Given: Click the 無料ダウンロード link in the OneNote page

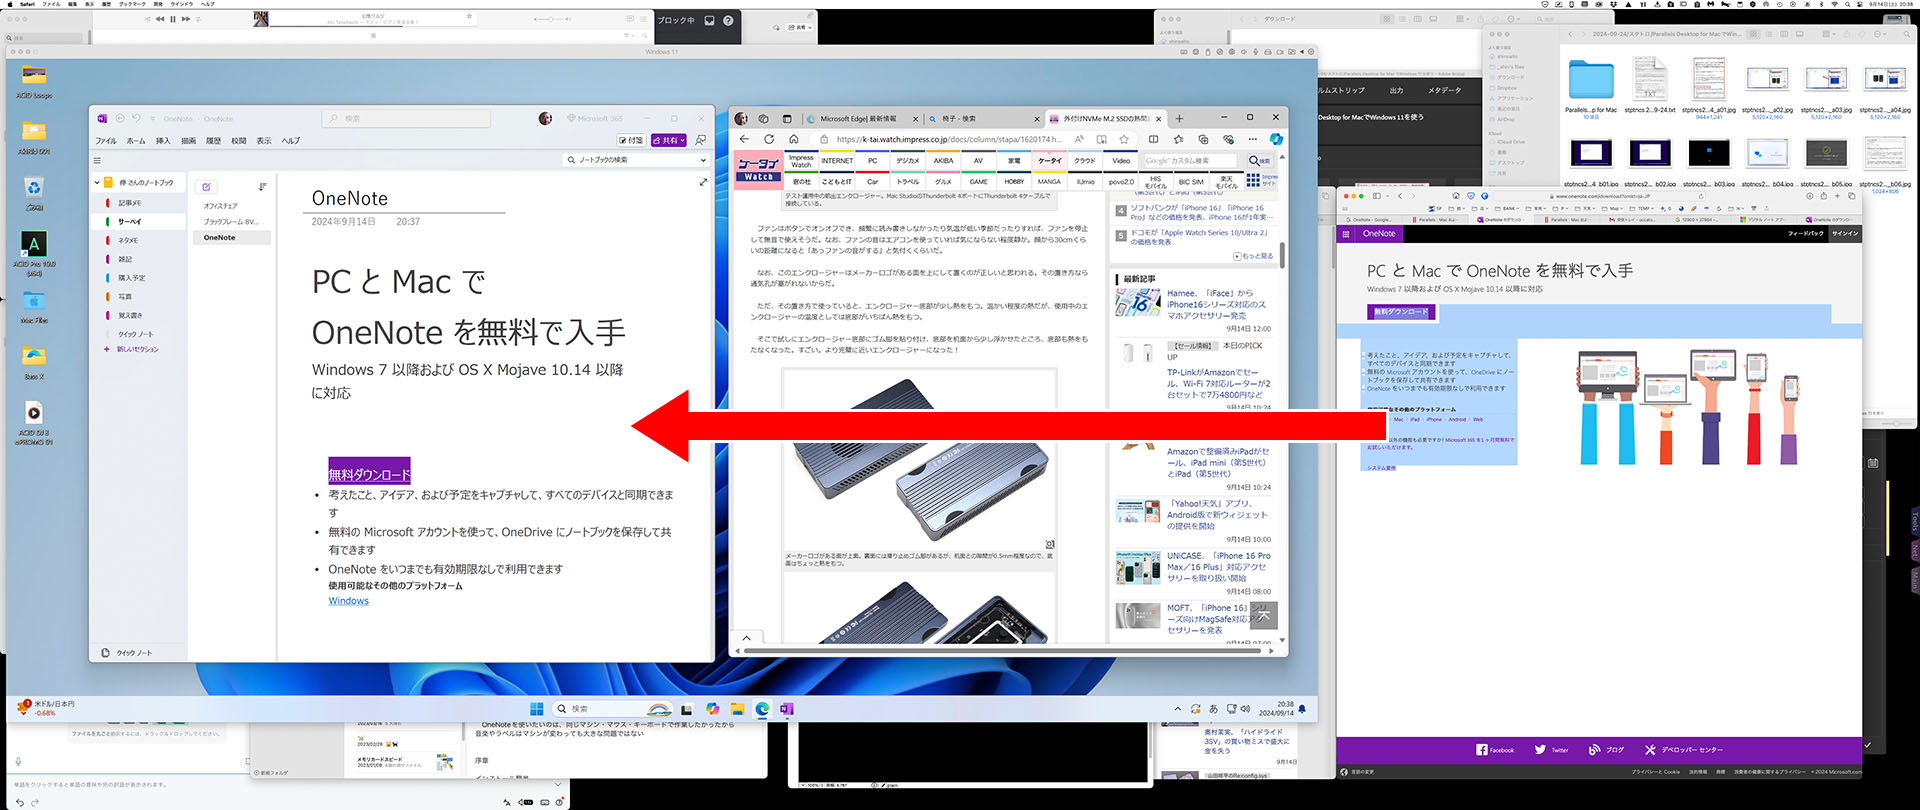Looking at the screenshot, I should [x=369, y=474].
